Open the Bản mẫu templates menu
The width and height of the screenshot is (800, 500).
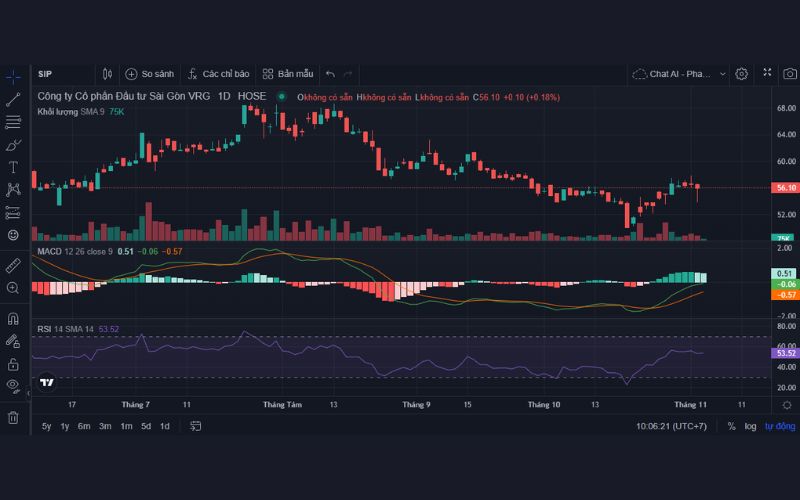(x=288, y=74)
